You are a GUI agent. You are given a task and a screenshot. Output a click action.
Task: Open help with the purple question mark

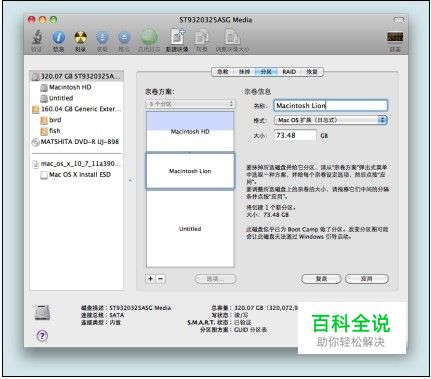click(x=42, y=335)
